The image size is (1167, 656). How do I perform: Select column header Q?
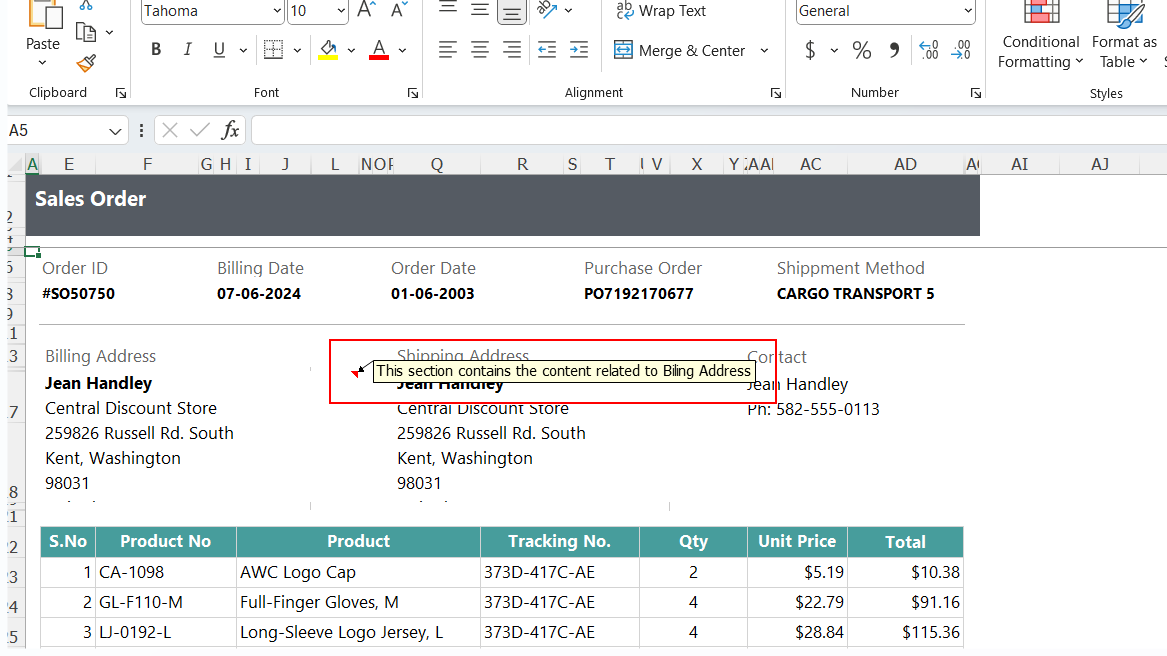click(437, 165)
